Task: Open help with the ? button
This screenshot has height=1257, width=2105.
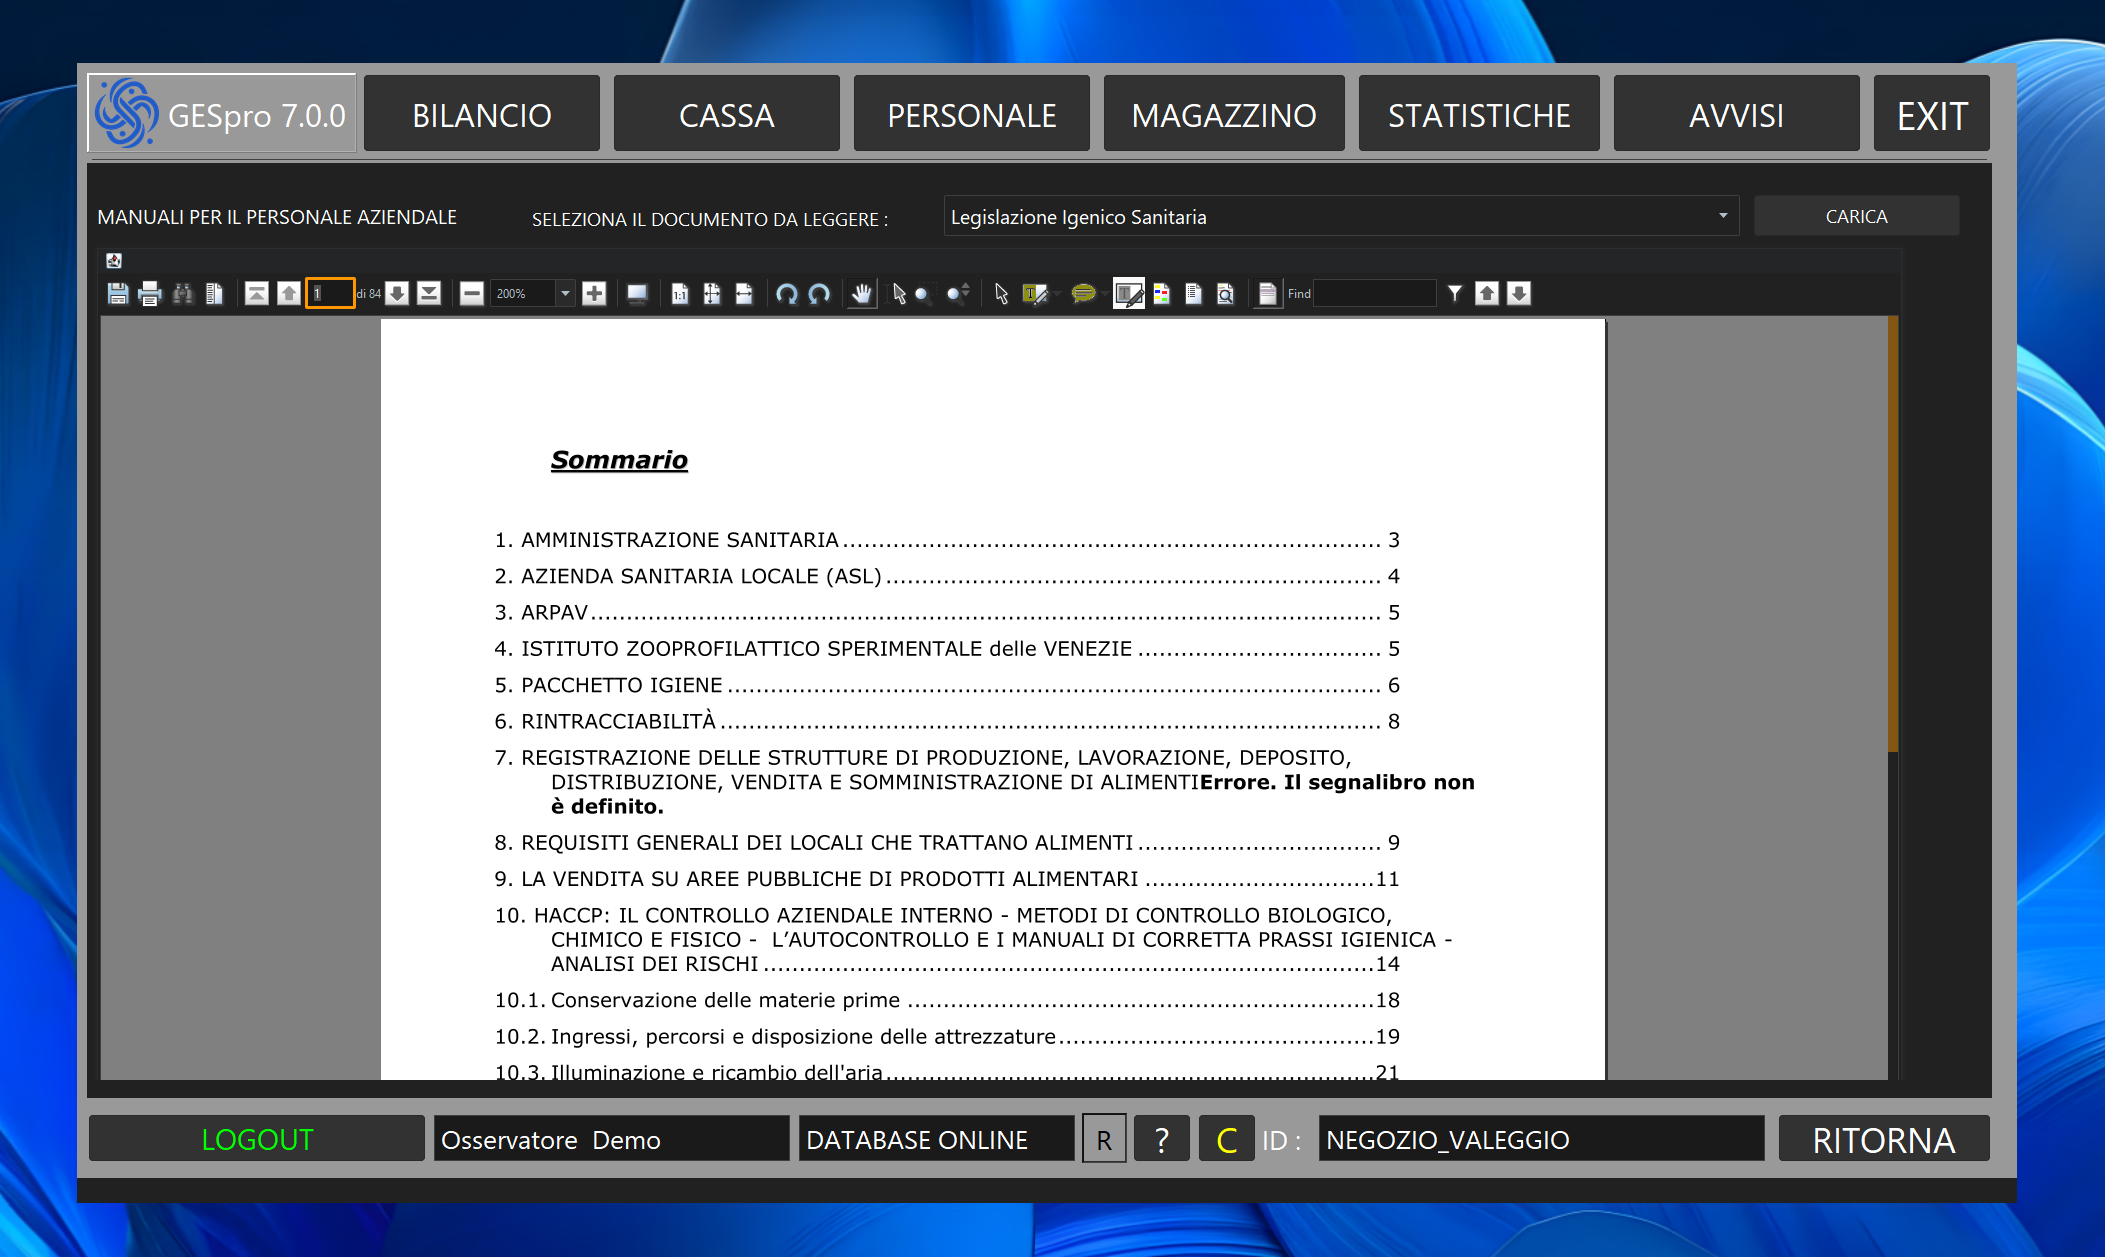Action: coord(1162,1140)
